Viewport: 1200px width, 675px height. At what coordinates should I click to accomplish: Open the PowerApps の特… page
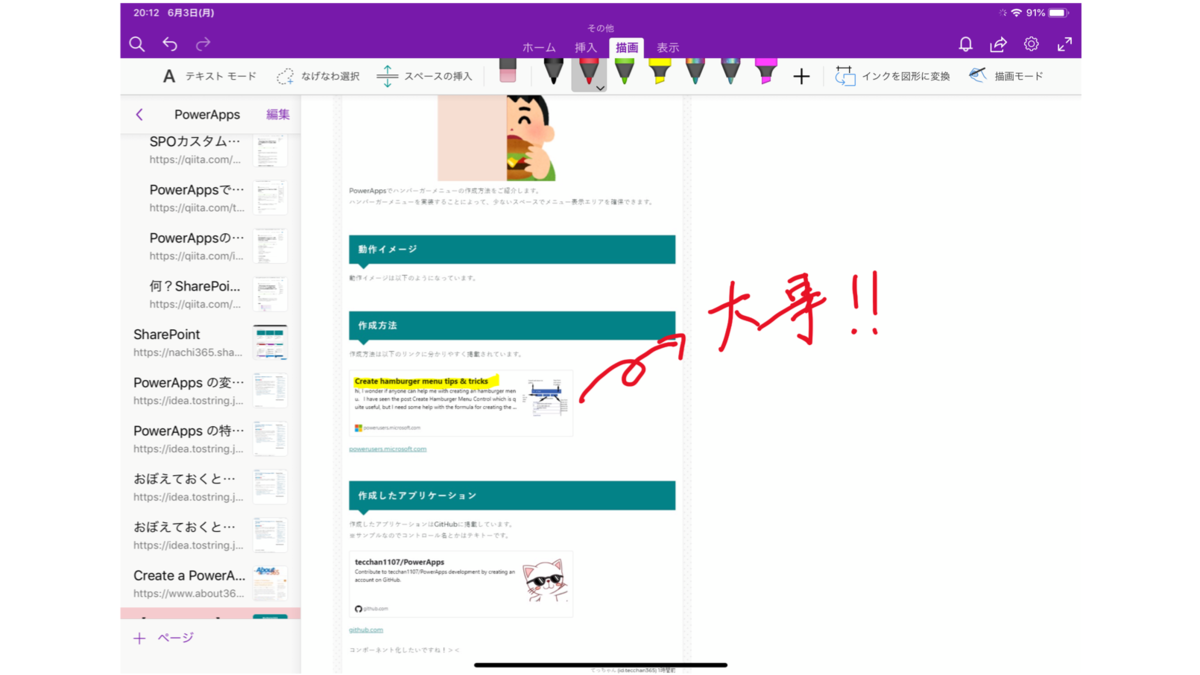point(211,438)
